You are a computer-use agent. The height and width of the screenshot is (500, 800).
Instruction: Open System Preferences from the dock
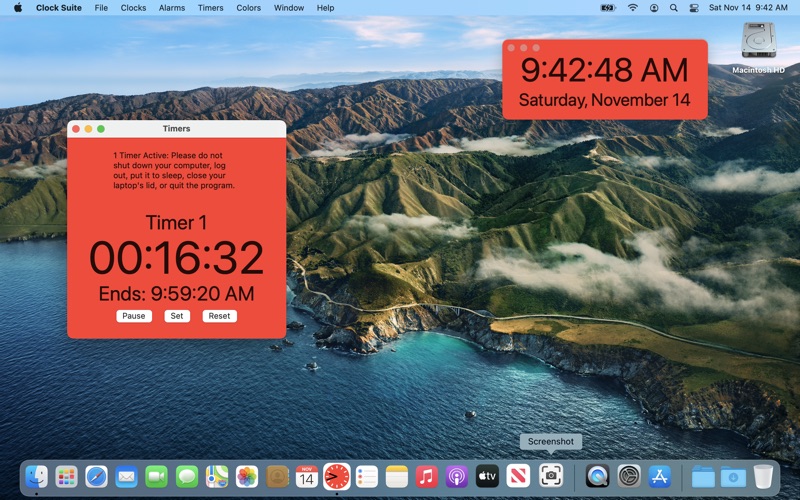pos(628,476)
